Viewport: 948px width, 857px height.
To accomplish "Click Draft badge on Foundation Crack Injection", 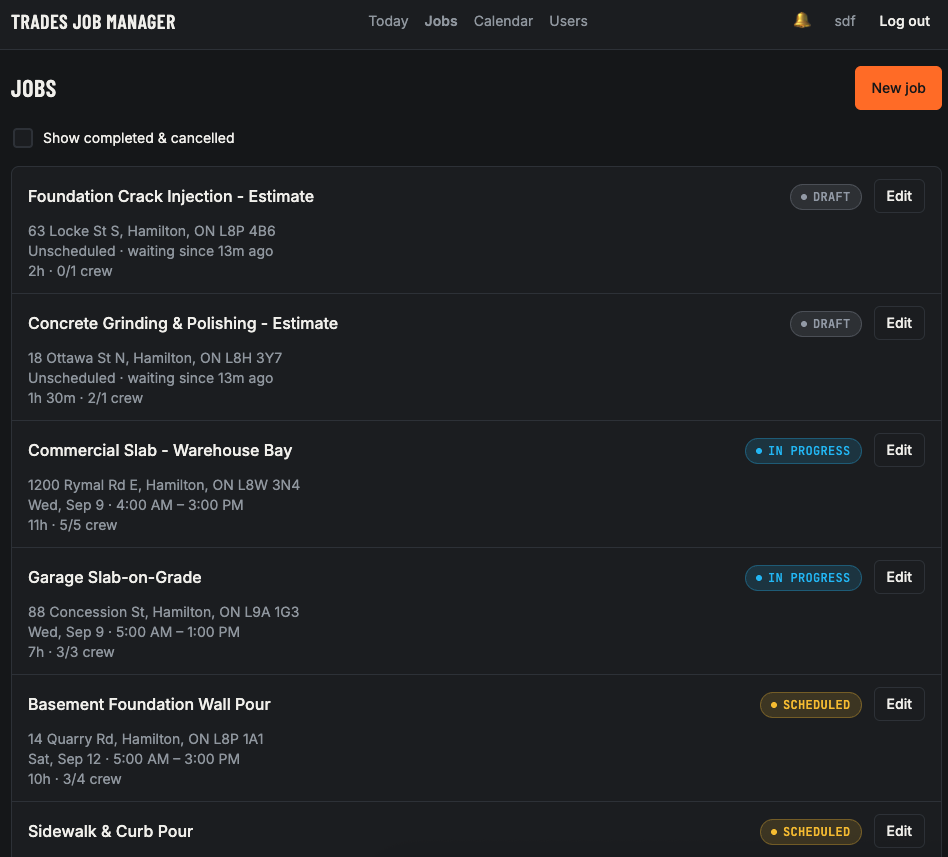I will [x=825, y=197].
